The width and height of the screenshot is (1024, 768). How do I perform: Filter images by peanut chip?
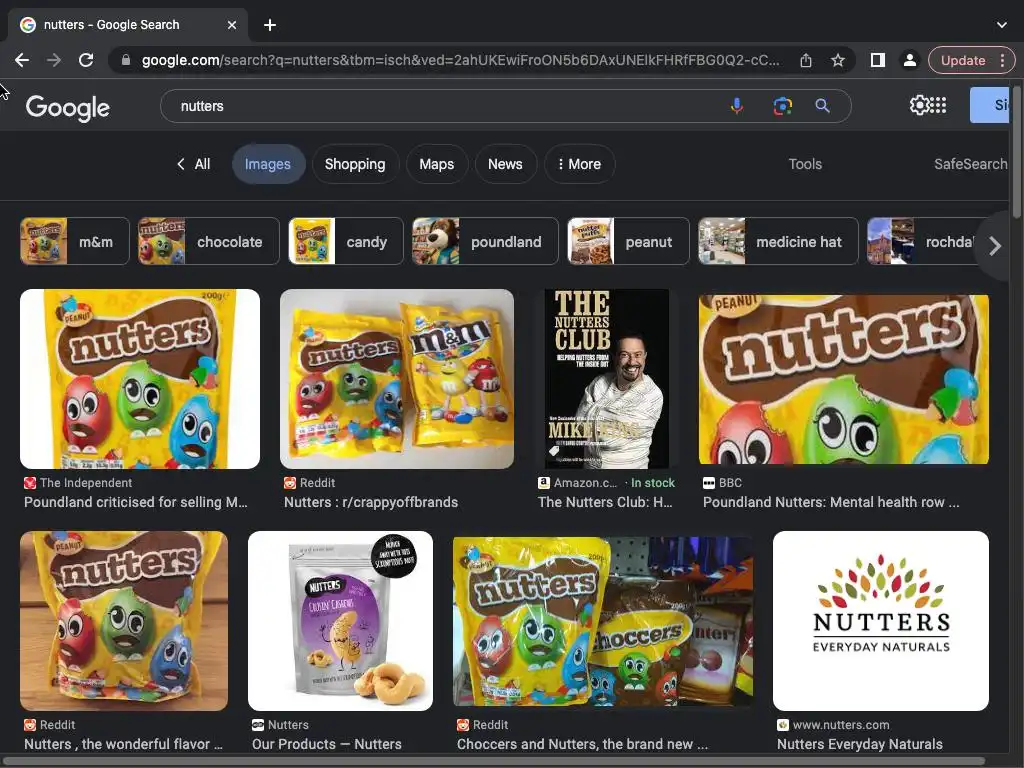[x=628, y=242]
